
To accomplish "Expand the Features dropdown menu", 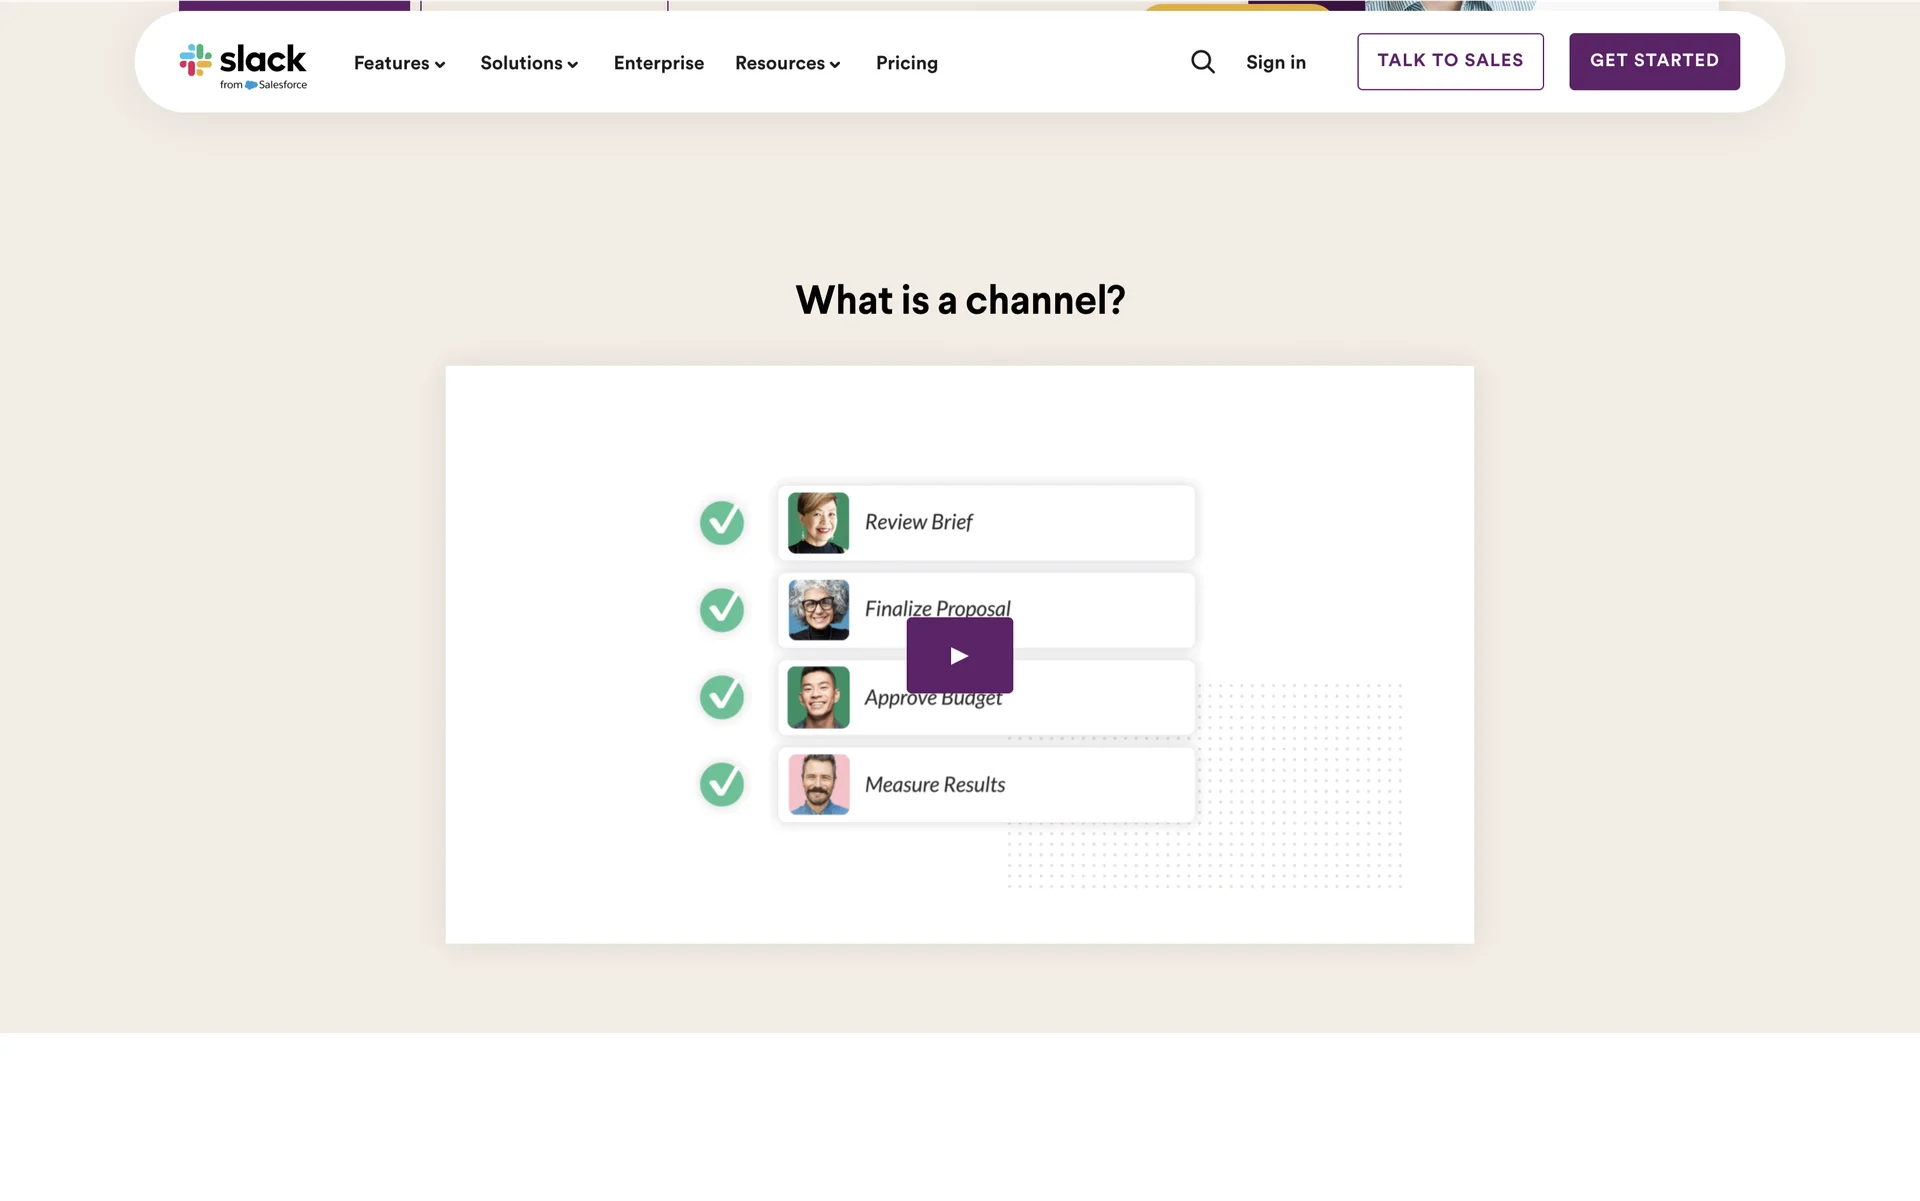I will pyautogui.click(x=399, y=63).
